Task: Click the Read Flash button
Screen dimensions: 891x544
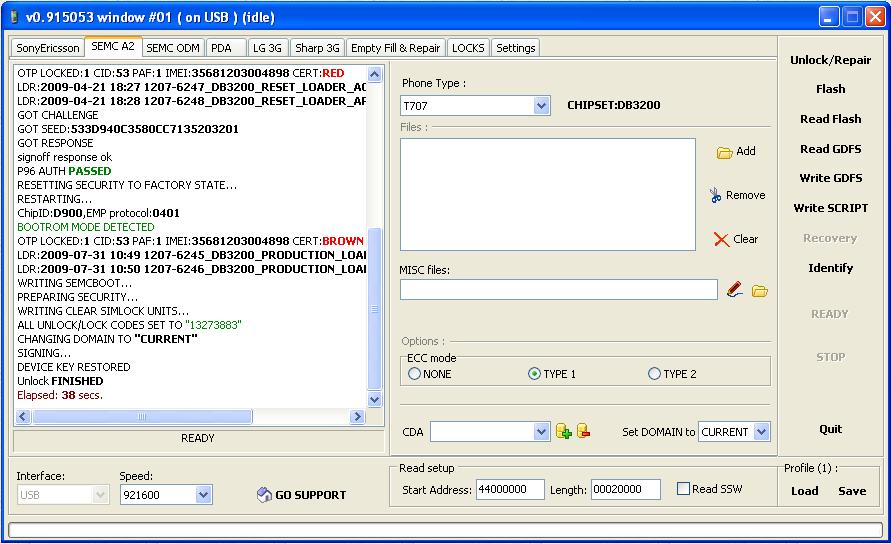Action: pyautogui.click(x=830, y=119)
